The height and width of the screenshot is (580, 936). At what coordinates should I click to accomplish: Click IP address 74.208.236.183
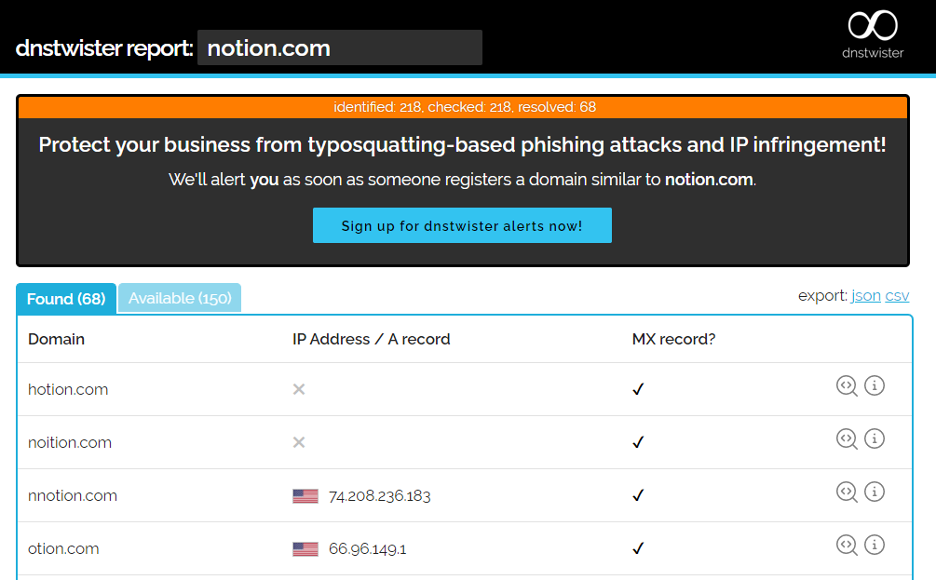380,496
